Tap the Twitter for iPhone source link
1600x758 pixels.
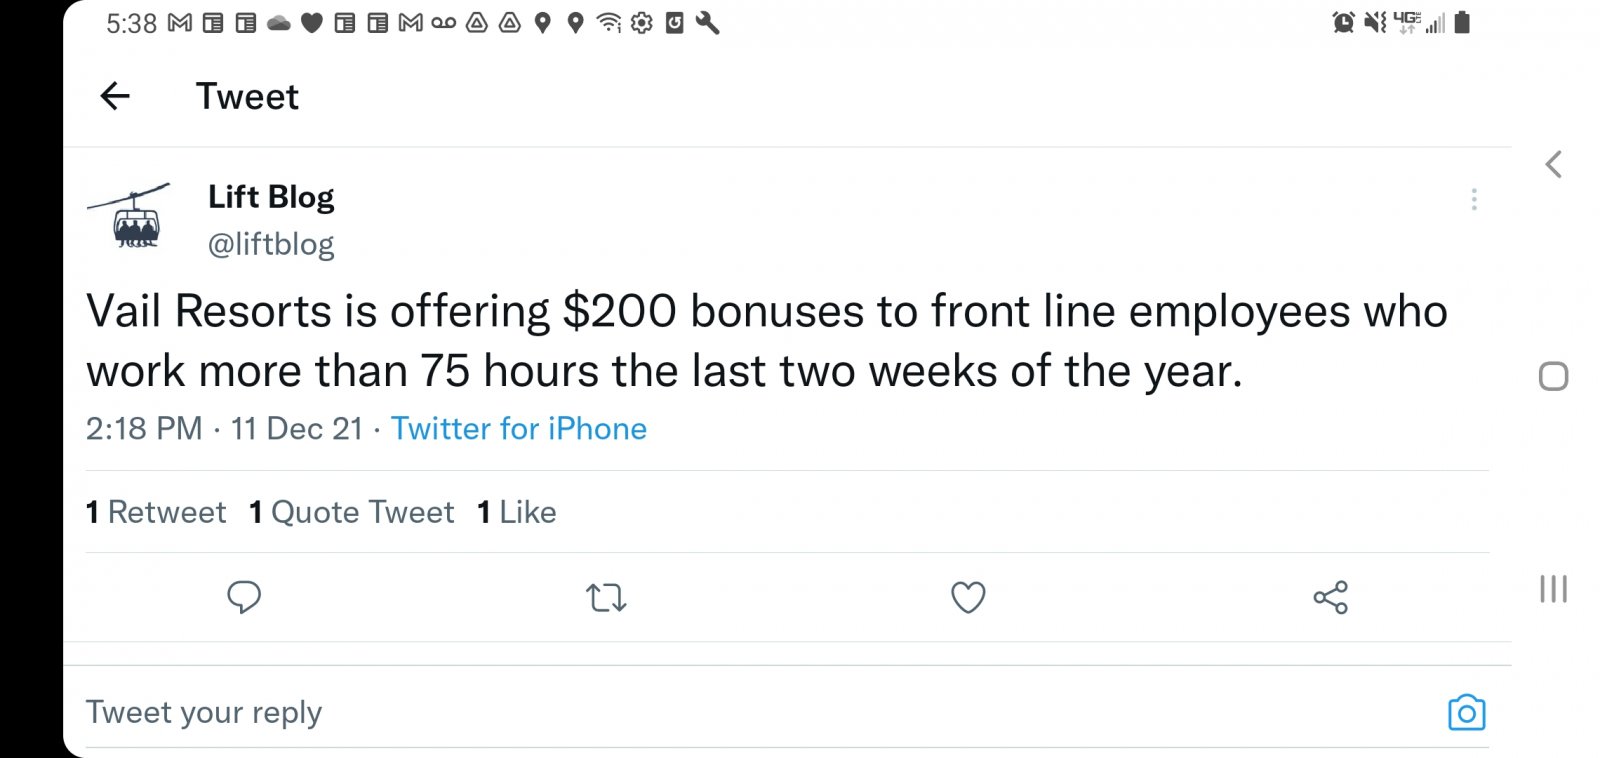(518, 429)
